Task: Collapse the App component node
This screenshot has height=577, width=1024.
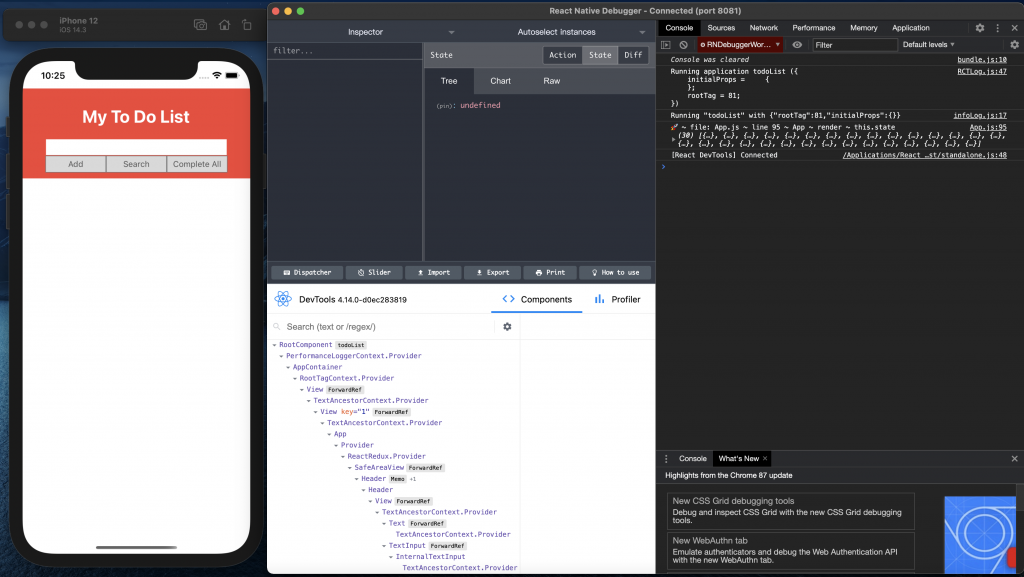Action: (x=330, y=434)
